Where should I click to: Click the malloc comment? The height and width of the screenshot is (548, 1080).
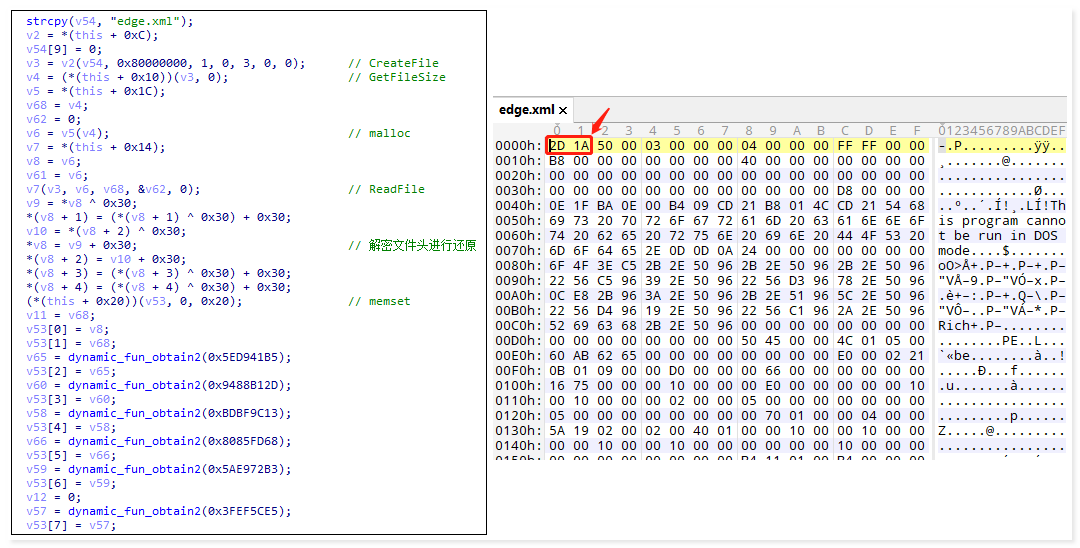click(x=389, y=133)
